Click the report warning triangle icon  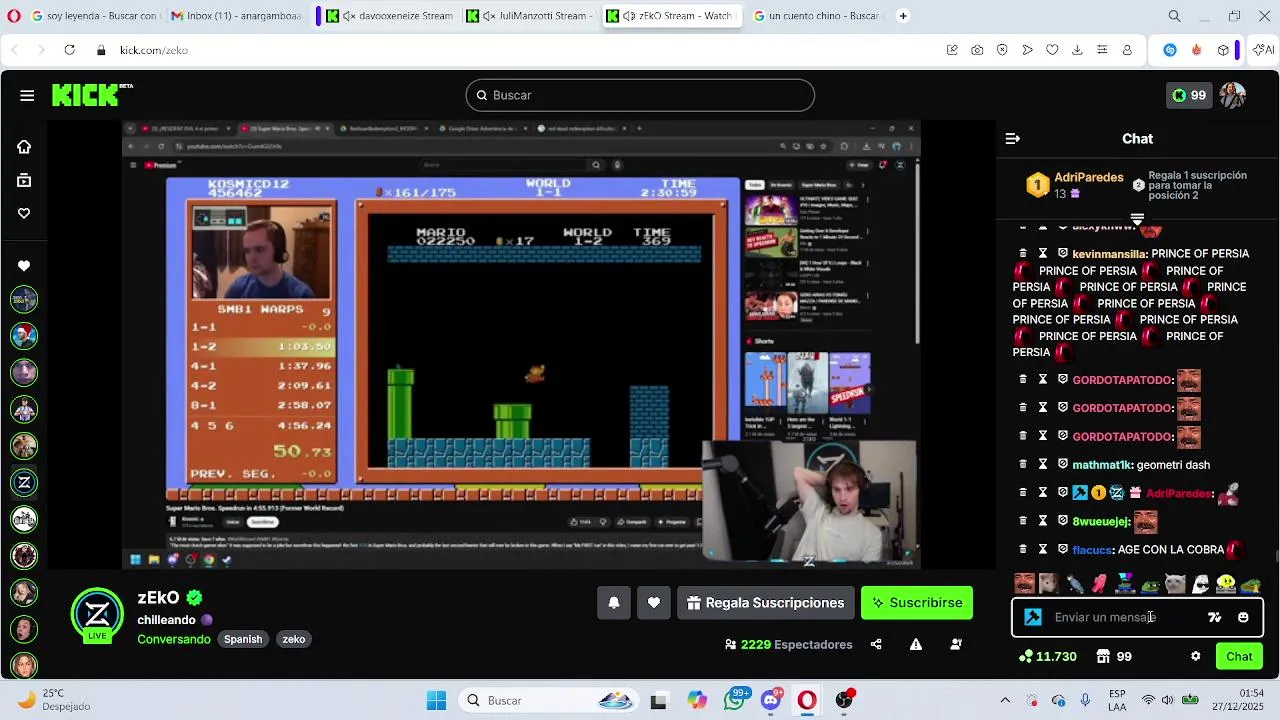click(916, 645)
